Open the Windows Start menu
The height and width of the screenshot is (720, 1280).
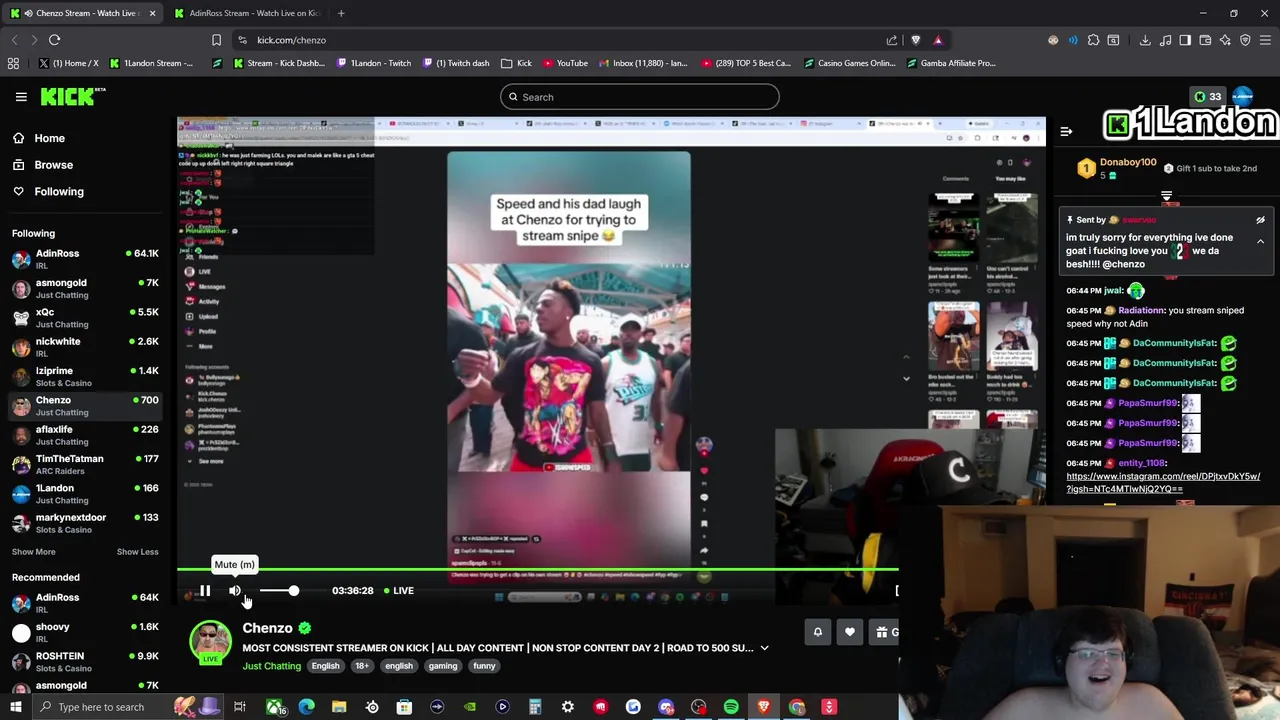(15, 707)
